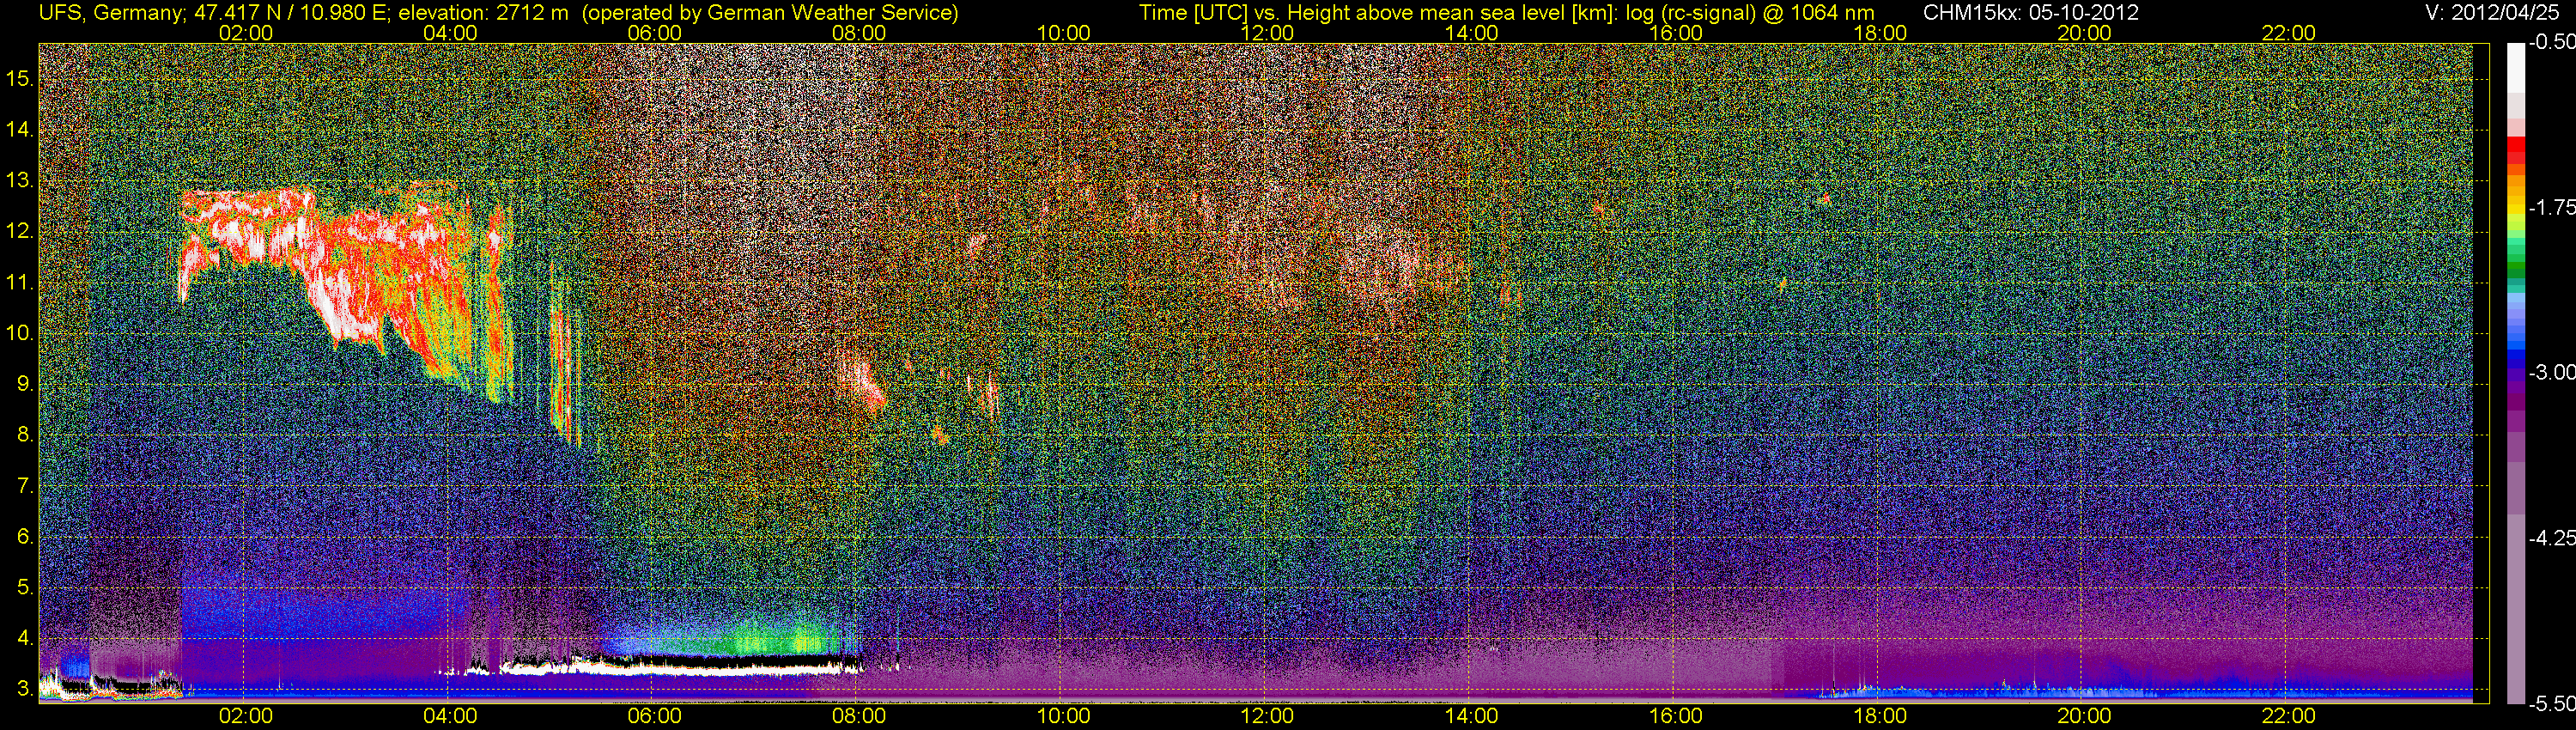Click the 18:00 label on the top time axis
Image resolution: width=2576 pixels, height=730 pixels.
(x=1880, y=33)
